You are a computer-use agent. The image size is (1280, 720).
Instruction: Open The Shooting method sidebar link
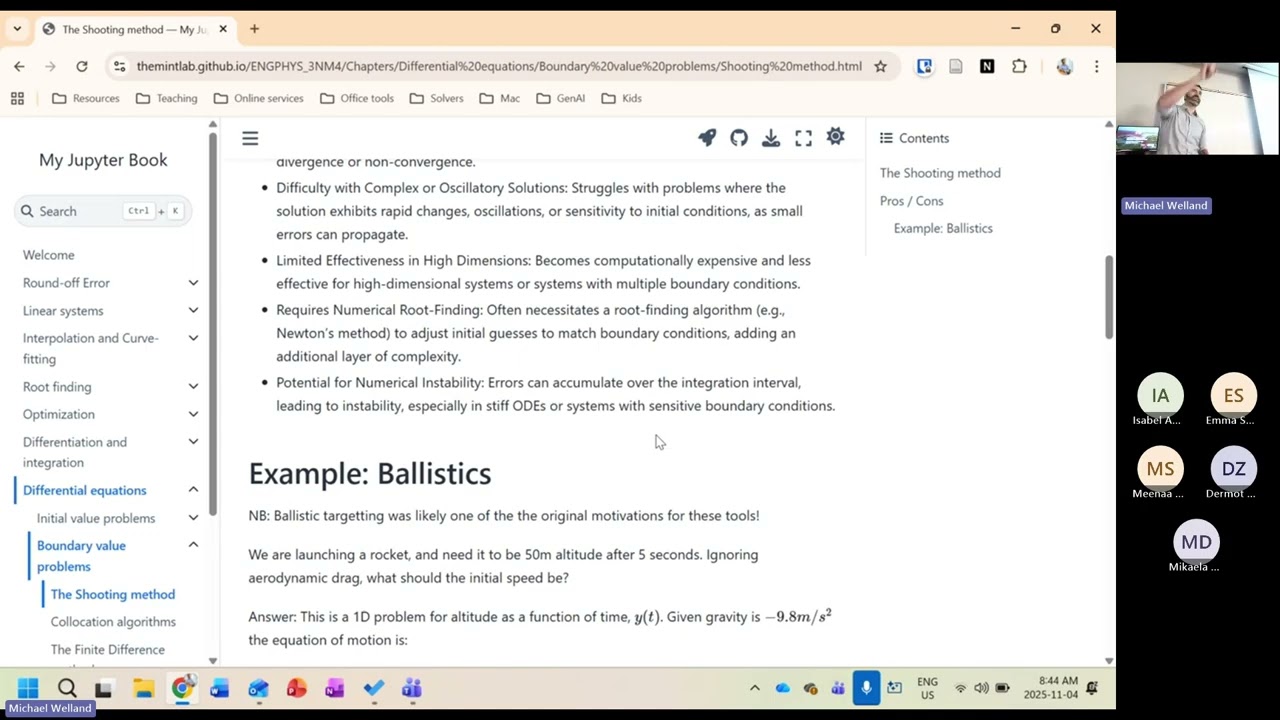pos(112,594)
